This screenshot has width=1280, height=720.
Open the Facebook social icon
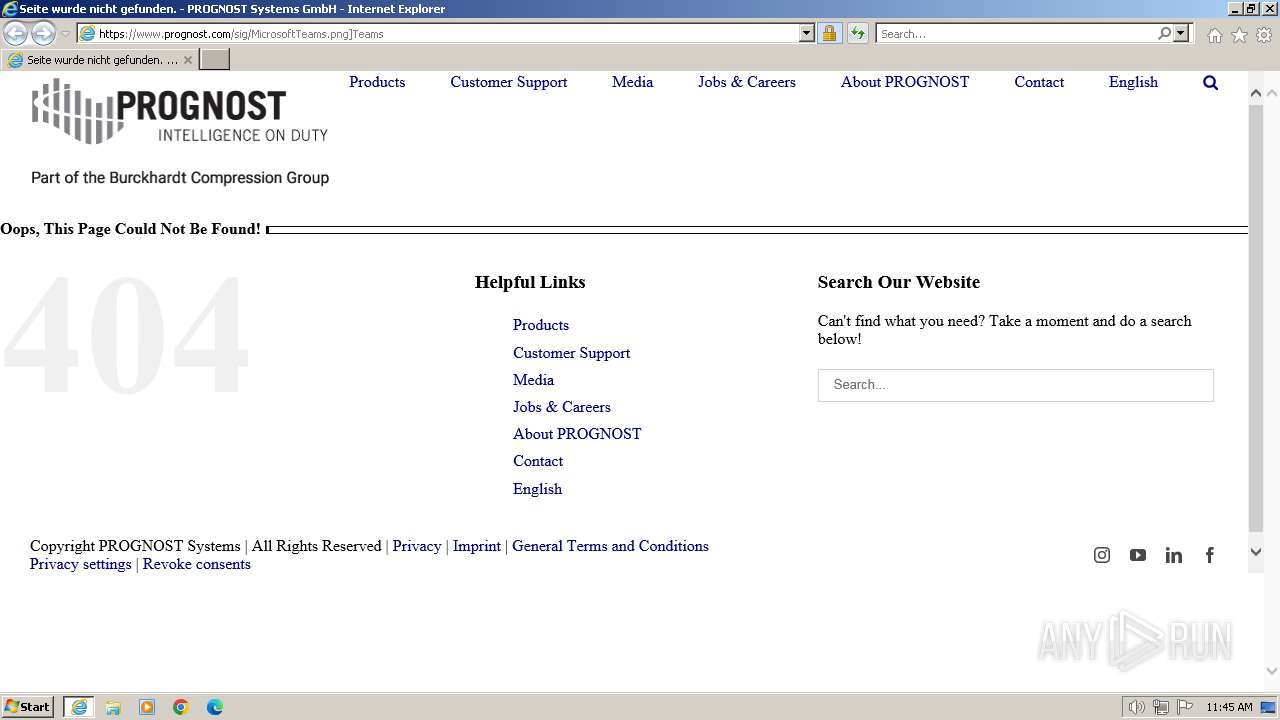pos(1210,555)
